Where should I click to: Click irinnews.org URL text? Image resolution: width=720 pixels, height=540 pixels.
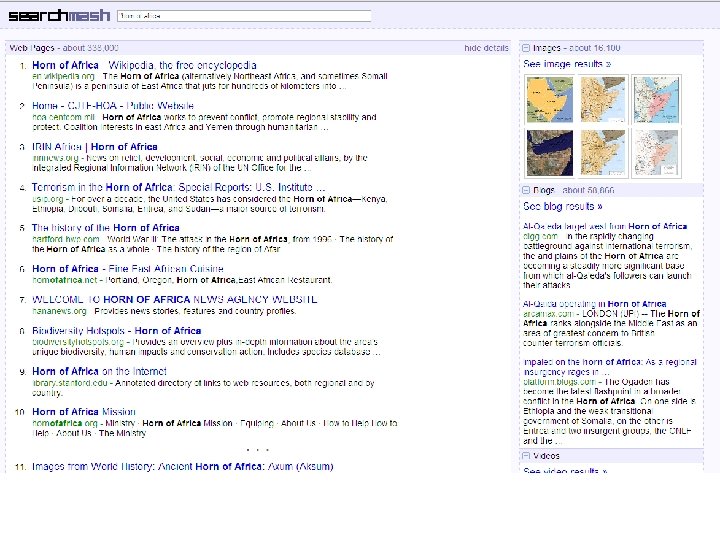pos(56,158)
